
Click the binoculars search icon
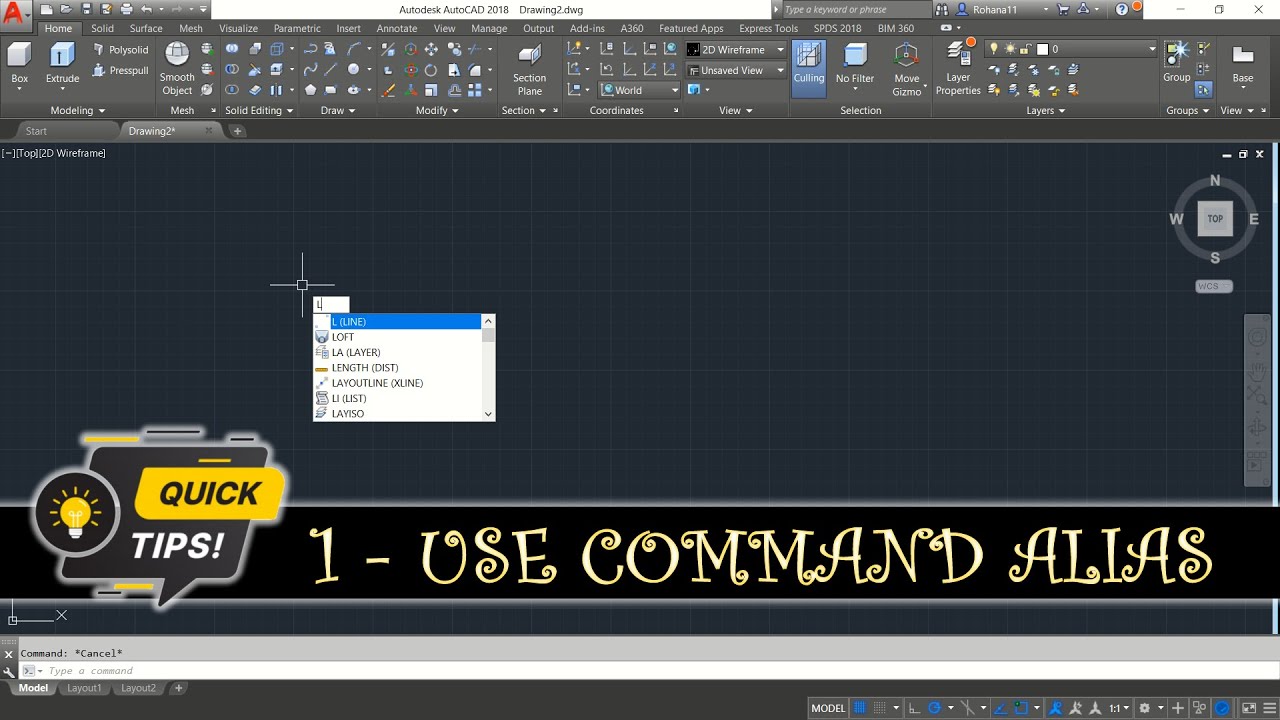tap(942, 9)
